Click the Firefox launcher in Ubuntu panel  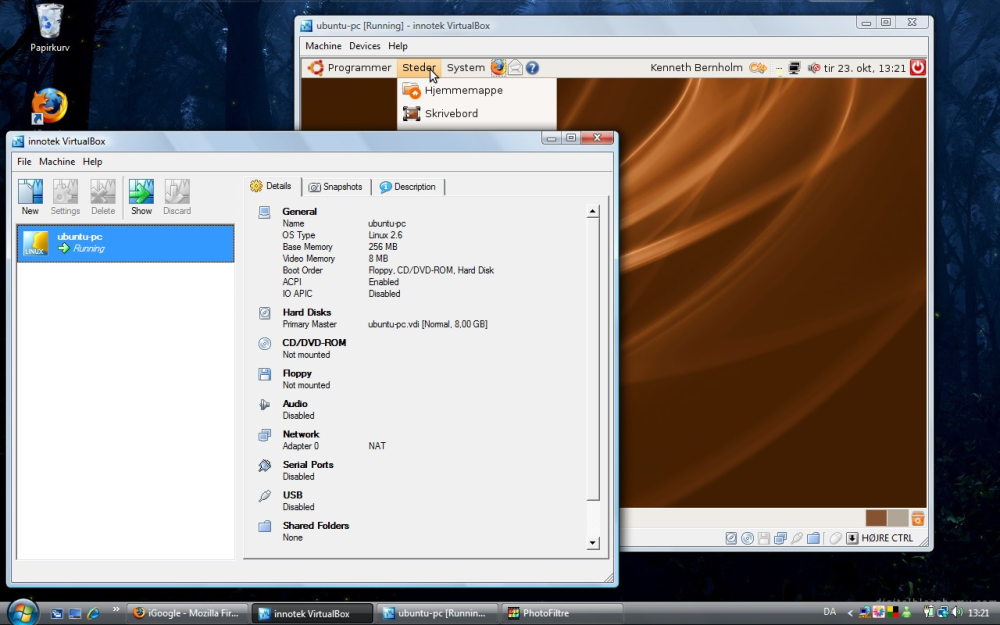coord(498,68)
